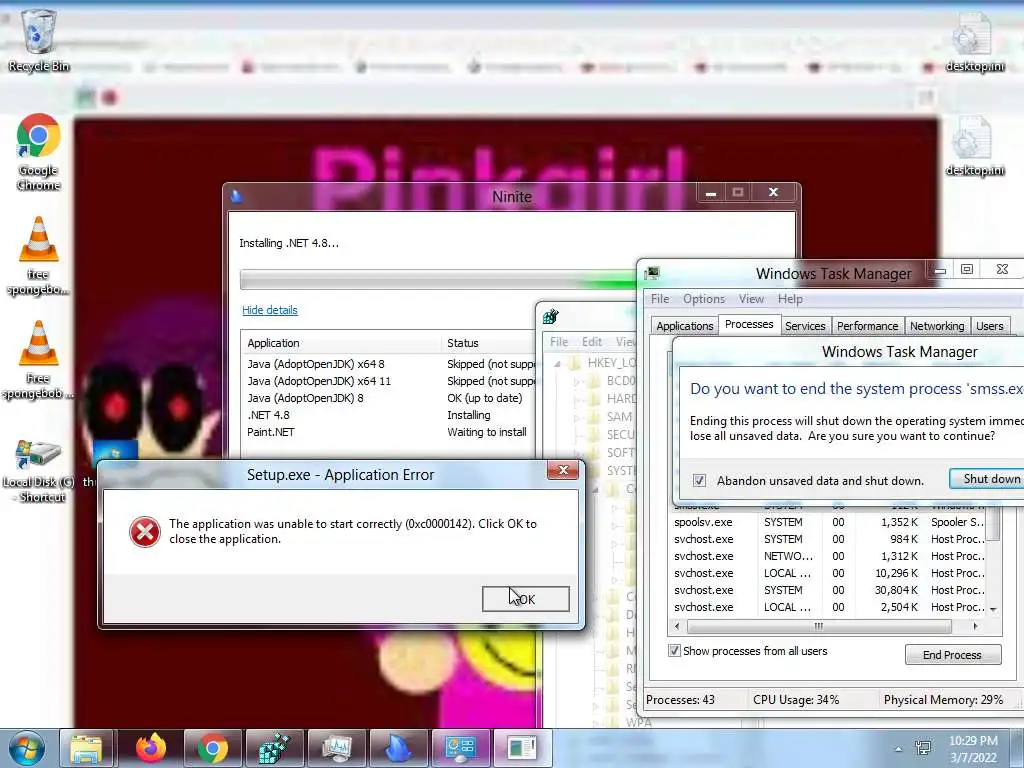Click the Registry Editor title bar icon
Viewport: 1024px width, 768px height.
tap(551, 317)
